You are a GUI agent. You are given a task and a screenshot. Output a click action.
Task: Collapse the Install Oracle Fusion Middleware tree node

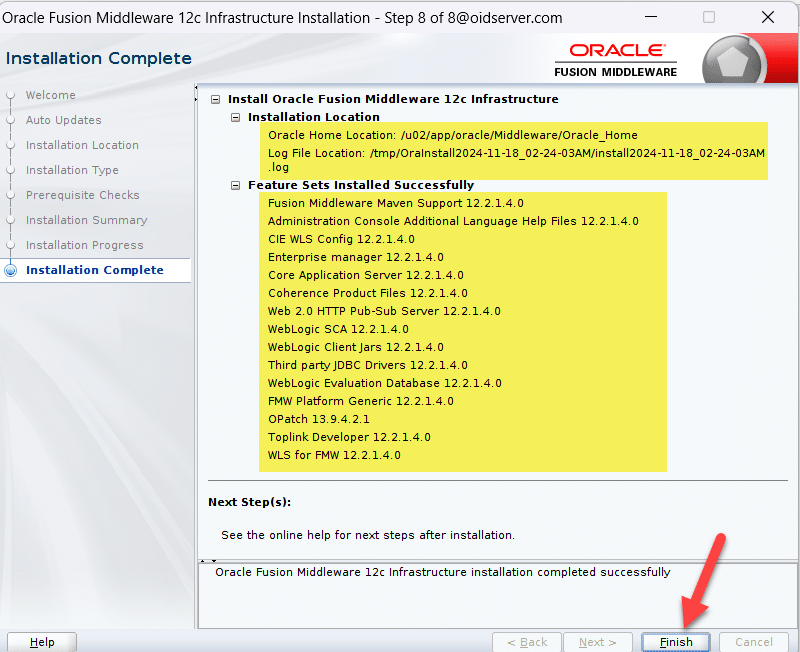click(215, 99)
